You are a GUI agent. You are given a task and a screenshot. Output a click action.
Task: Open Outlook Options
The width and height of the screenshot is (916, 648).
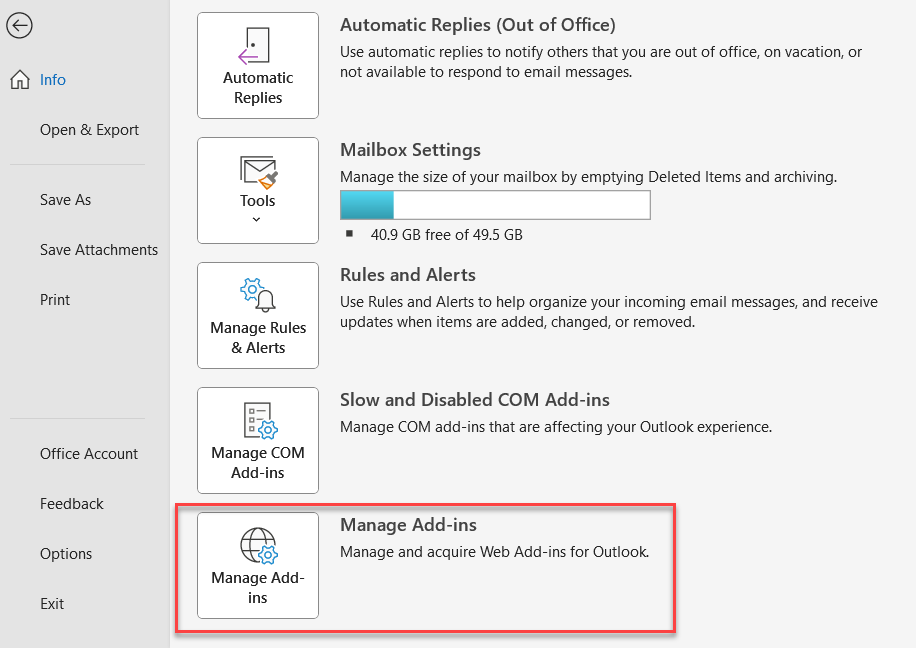point(66,554)
